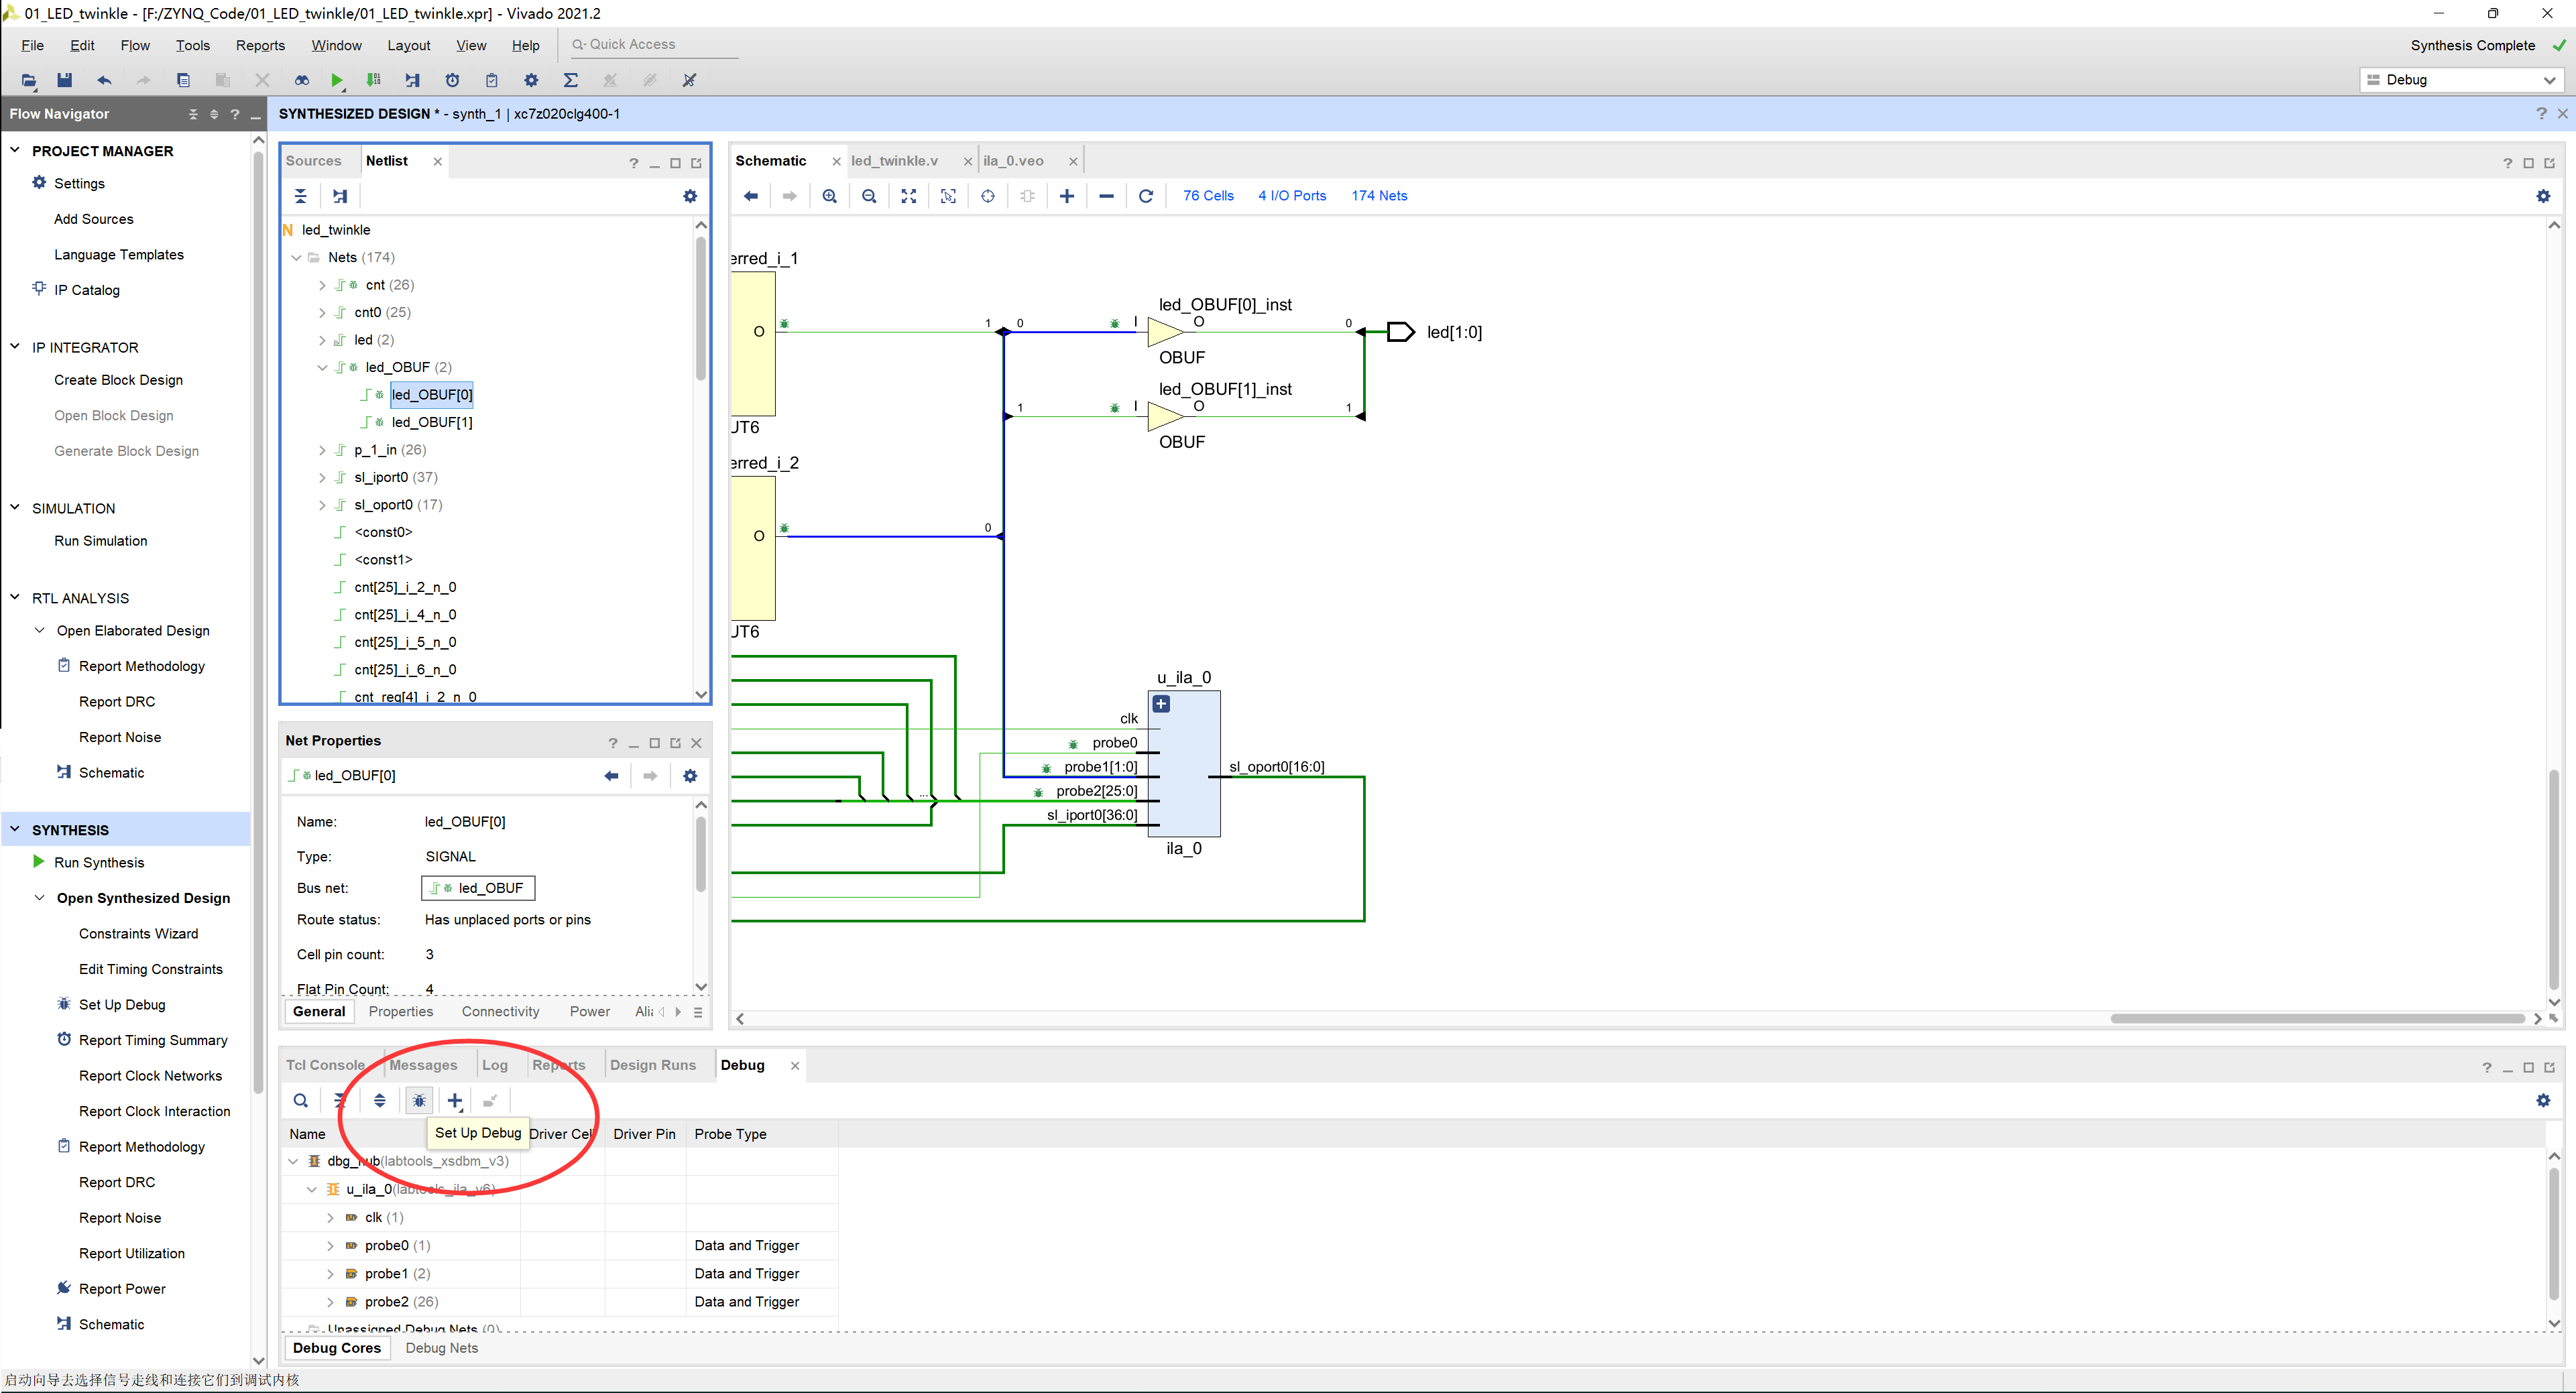Click the forward navigation arrow in Net Properties

pos(648,776)
